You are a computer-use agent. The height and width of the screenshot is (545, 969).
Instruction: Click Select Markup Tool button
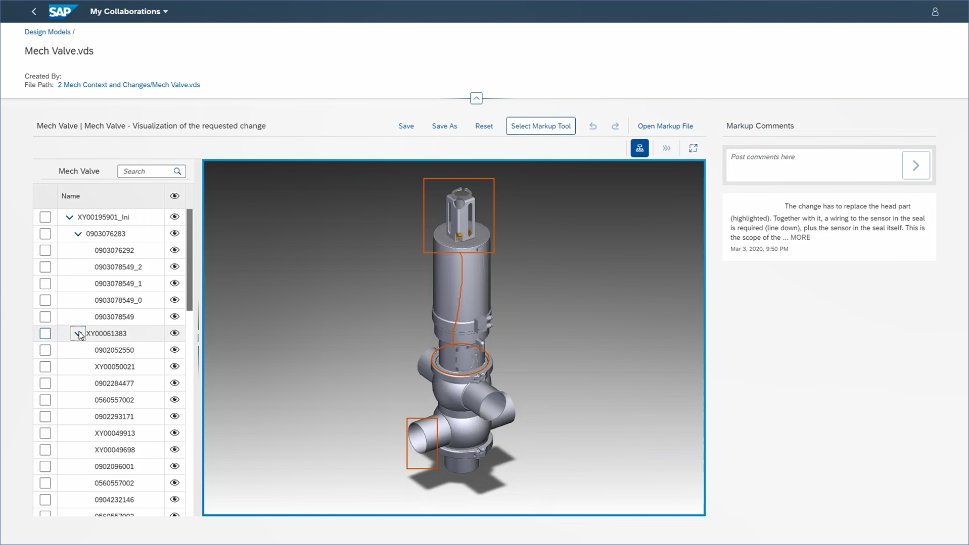540,126
